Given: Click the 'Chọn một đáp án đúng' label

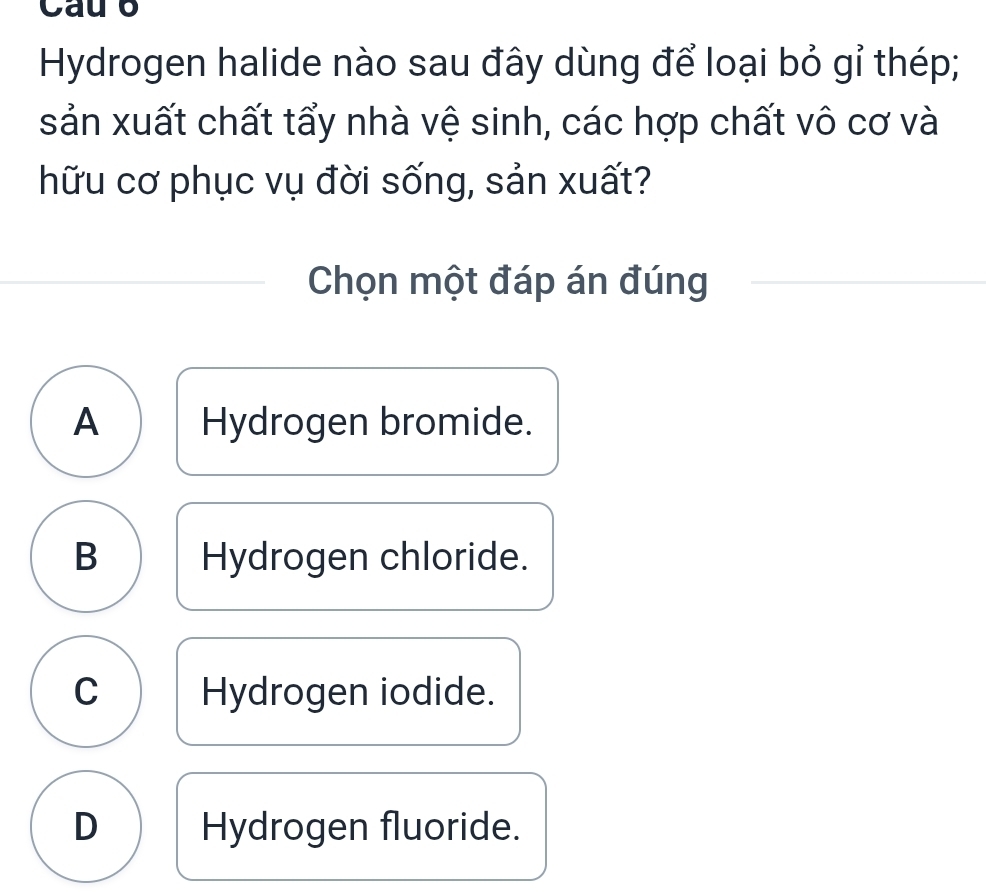Looking at the screenshot, I should click(x=508, y=283).
